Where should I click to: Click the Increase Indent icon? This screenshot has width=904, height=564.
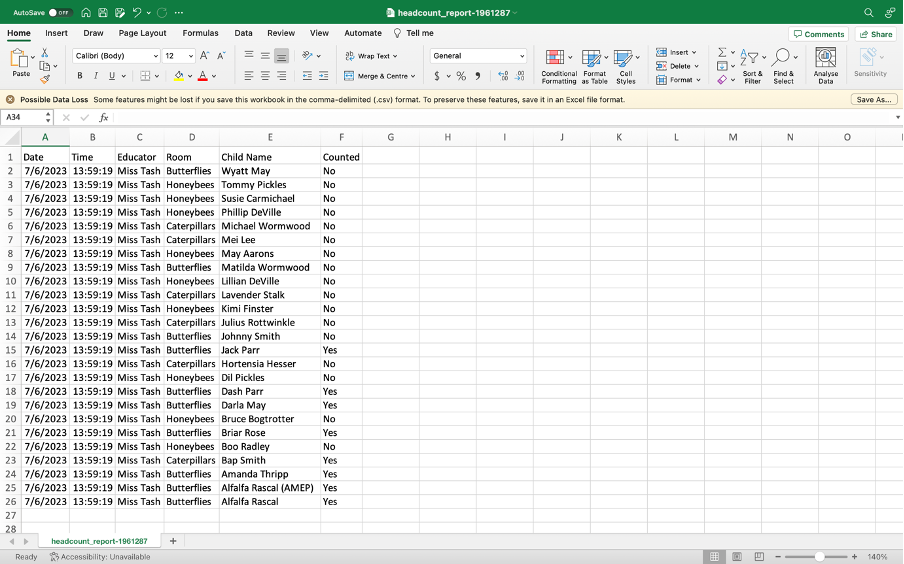324,76
